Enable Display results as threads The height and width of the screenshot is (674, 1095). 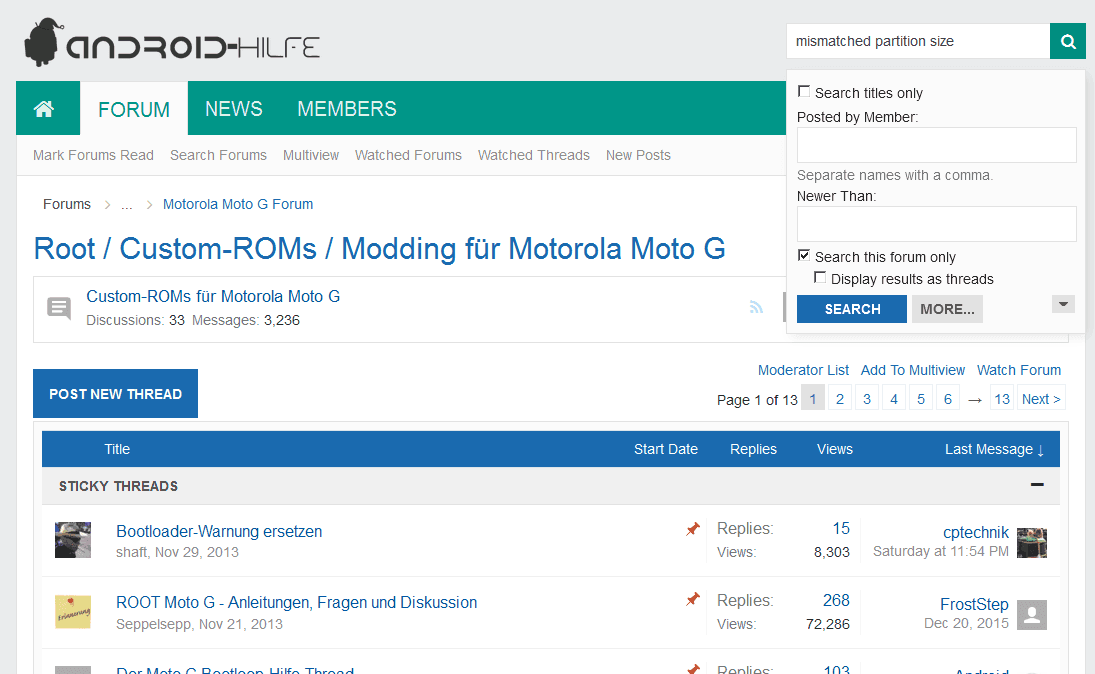tap(820, 277)
